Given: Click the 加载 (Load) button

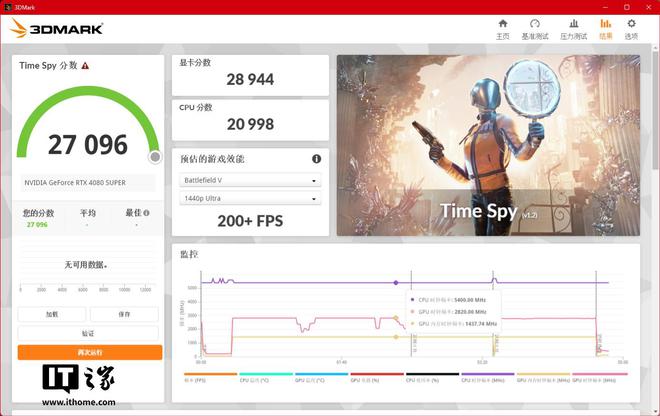Looking at the screenshot, I should [x=52, y=314].
